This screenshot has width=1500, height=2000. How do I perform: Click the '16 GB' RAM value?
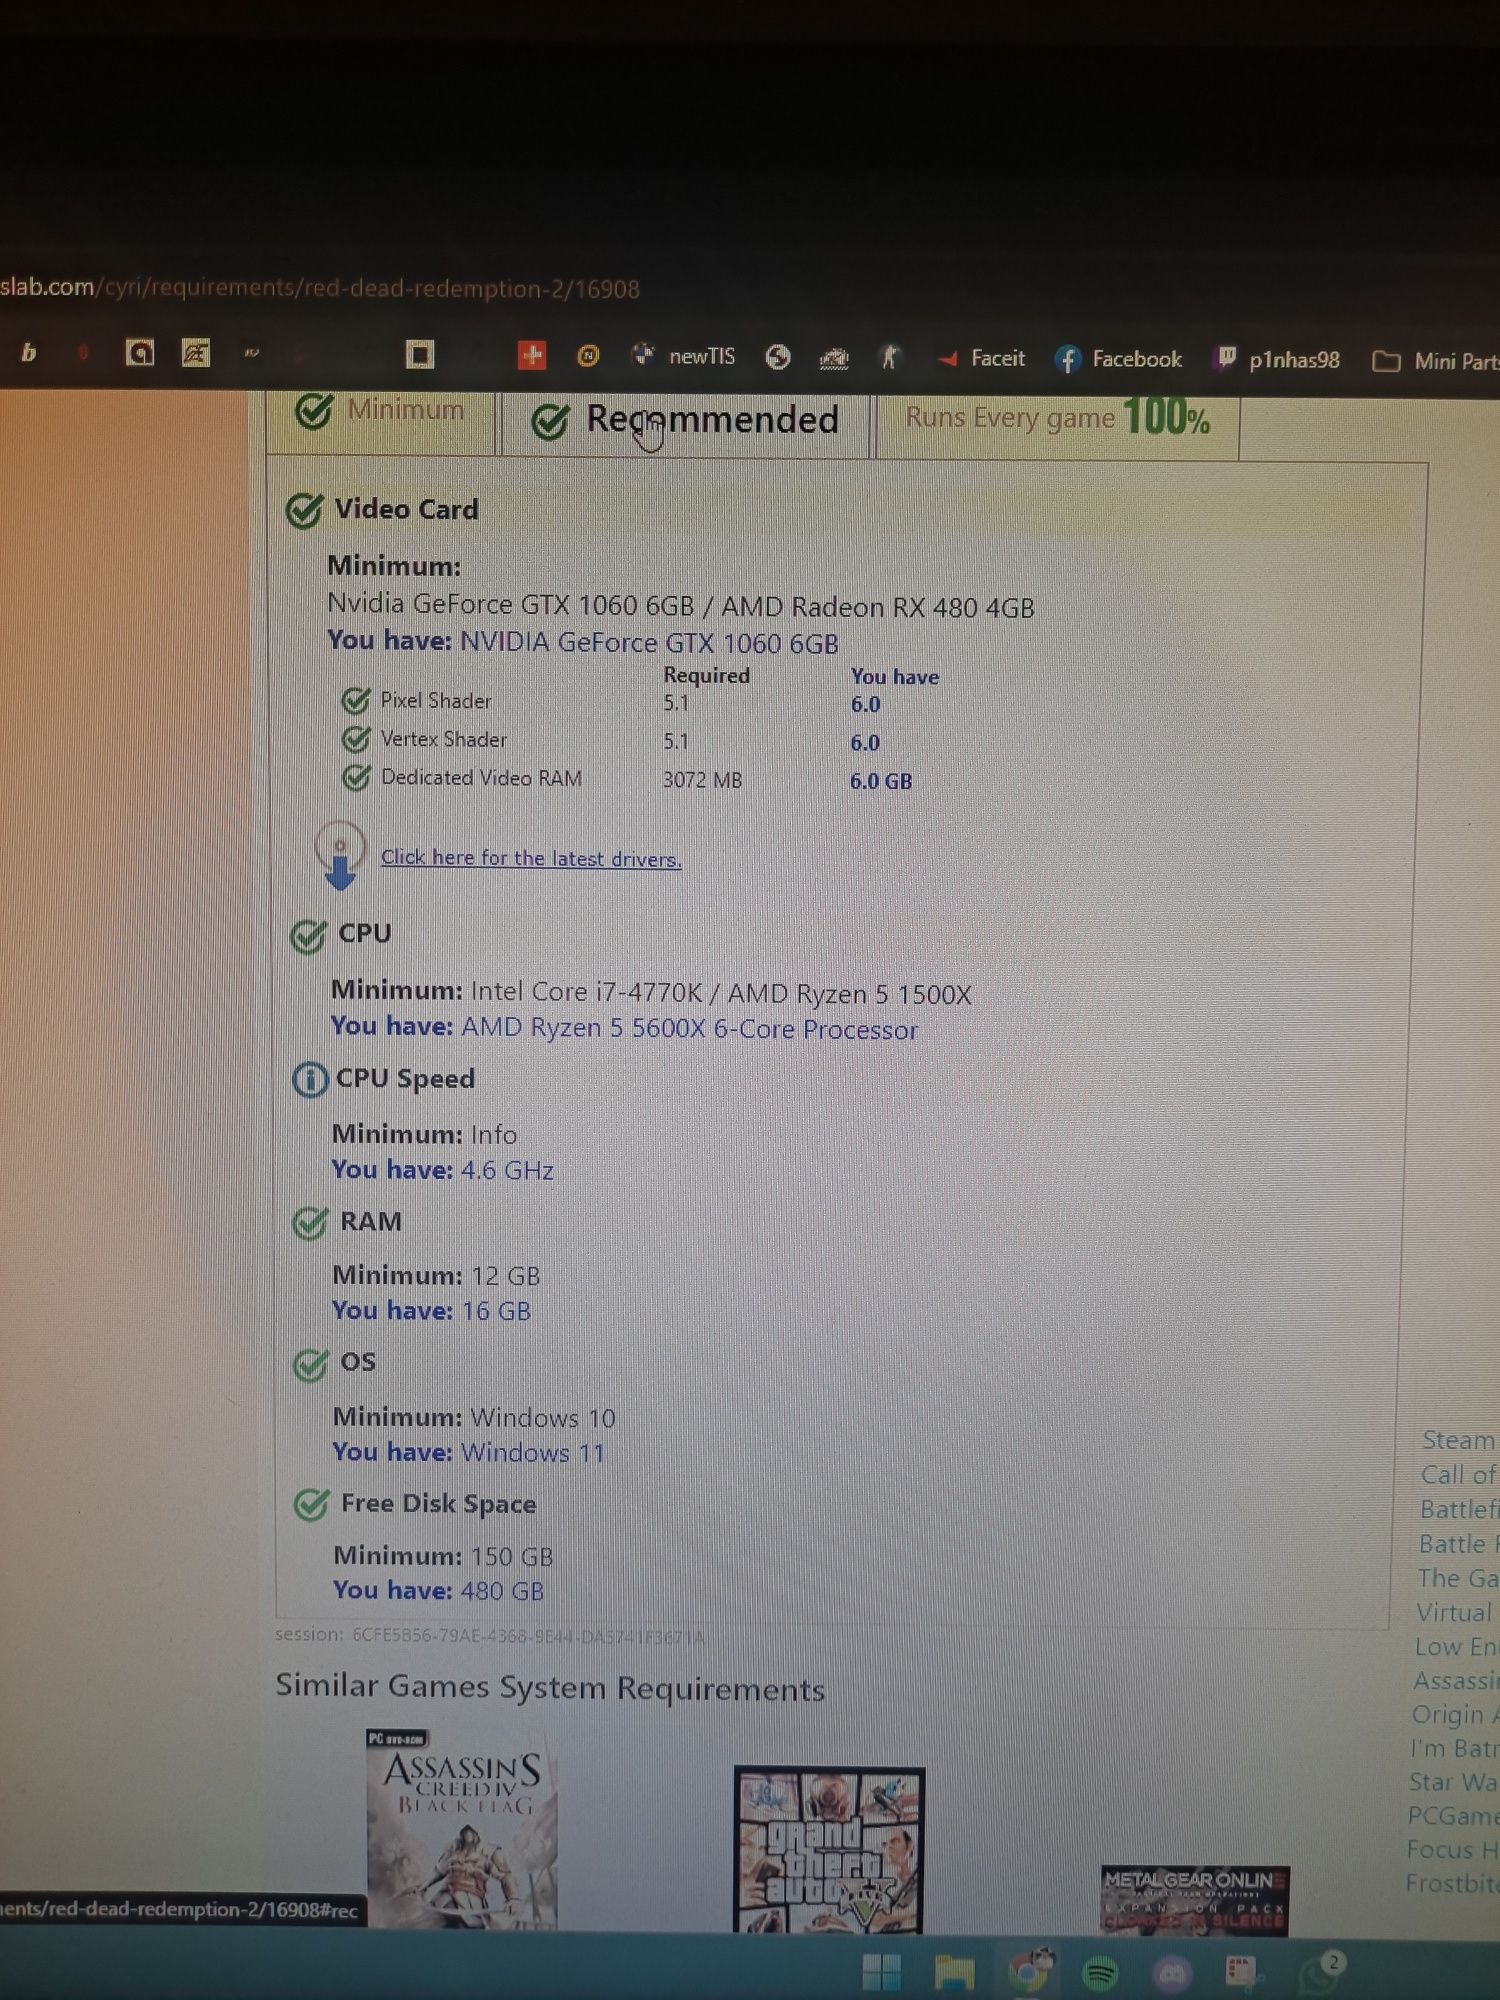[496, 1311]
